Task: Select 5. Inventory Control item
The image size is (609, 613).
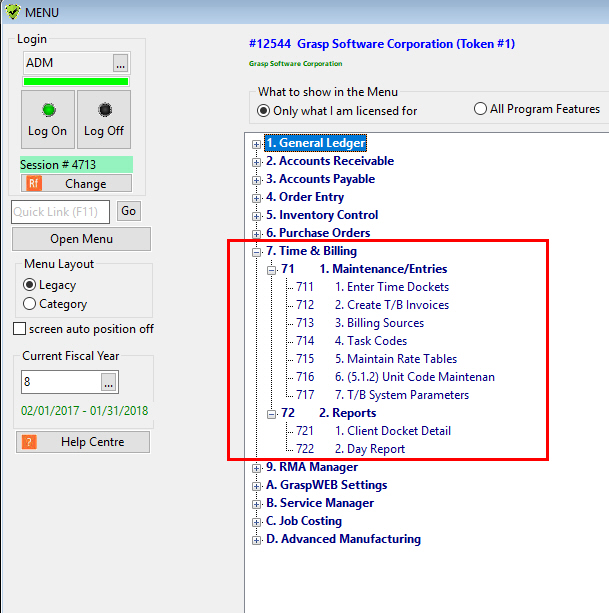Action: tap(322, 215)
